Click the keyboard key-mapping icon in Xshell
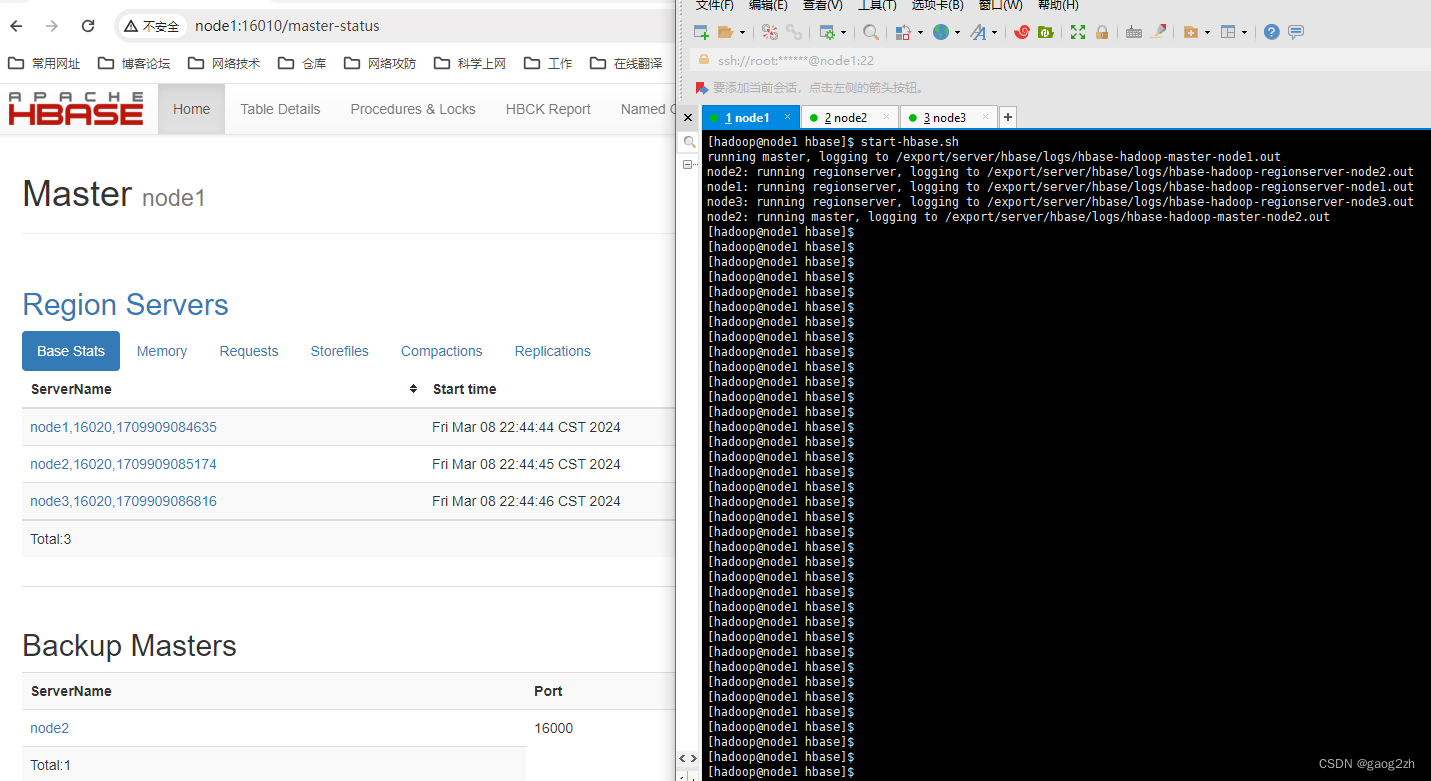Viewport: 1431px width, 781px height. coord(1134,32)
